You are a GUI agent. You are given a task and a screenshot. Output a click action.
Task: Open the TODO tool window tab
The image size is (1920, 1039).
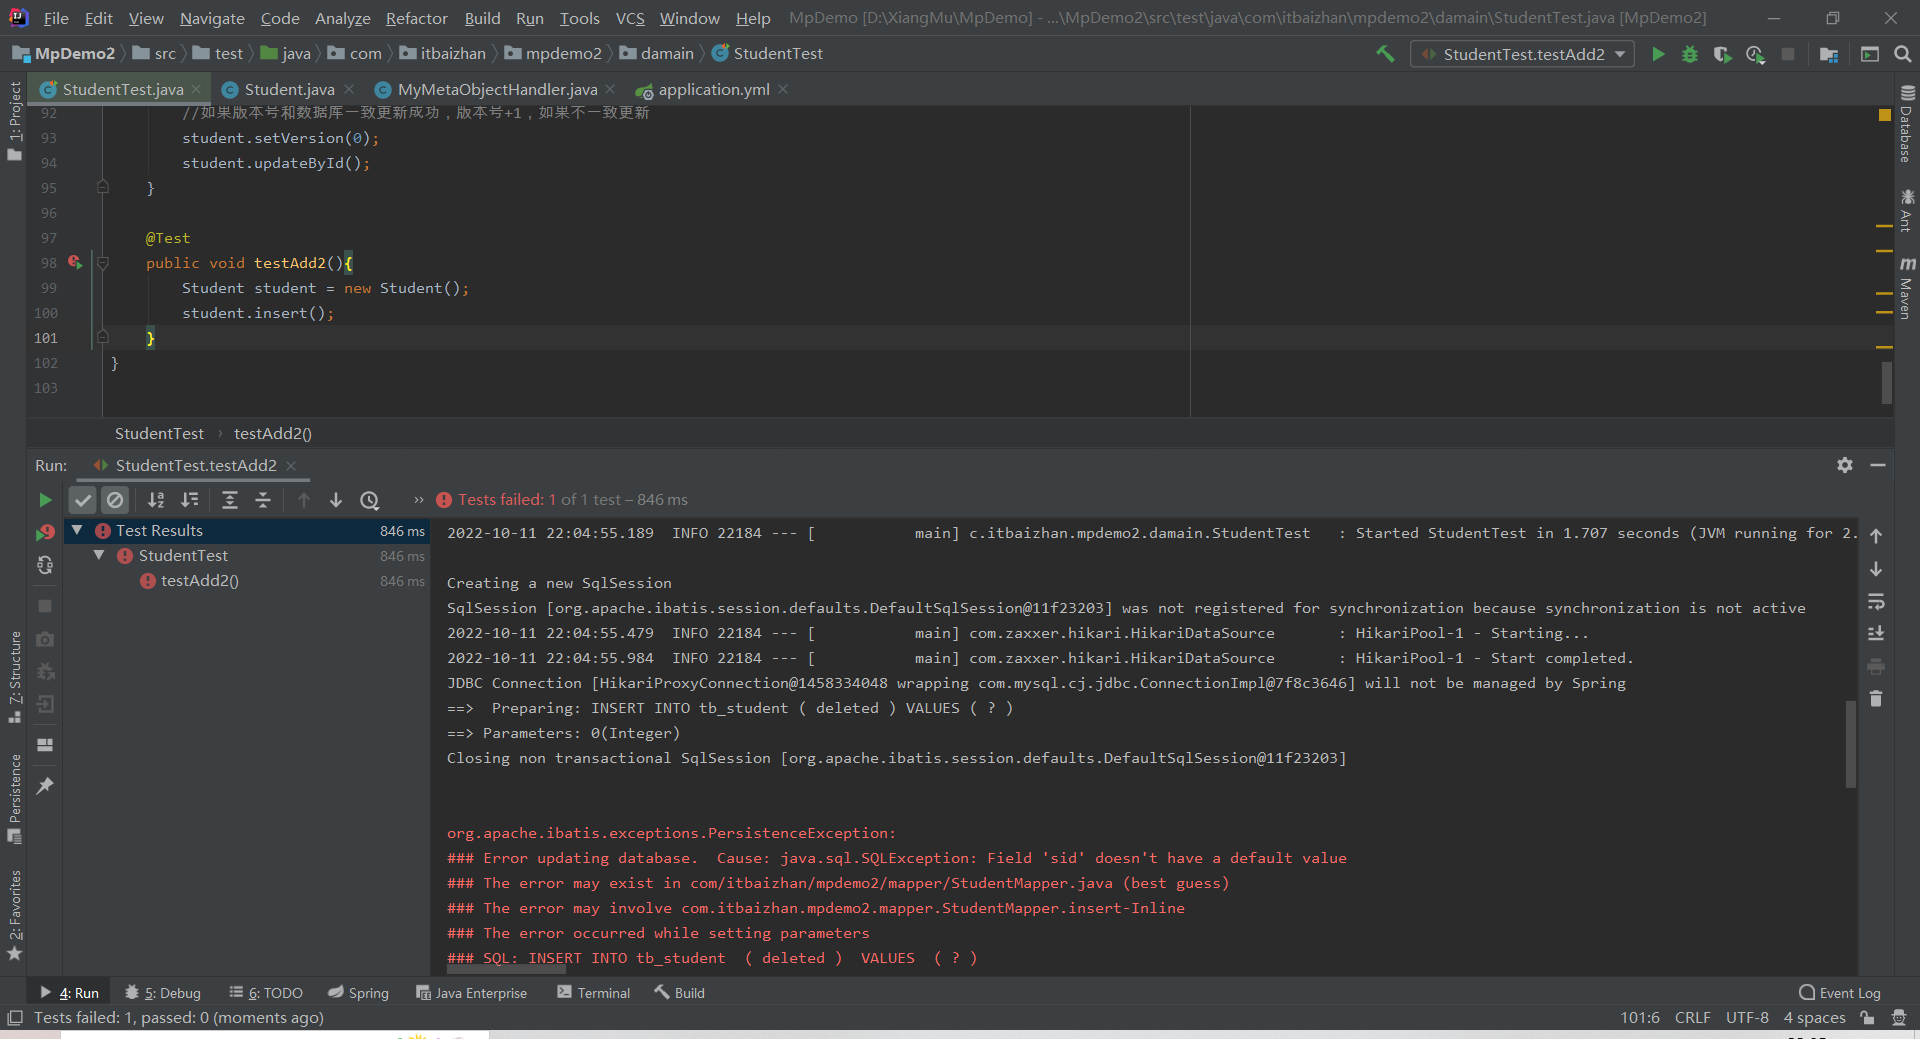pos(266,993)
